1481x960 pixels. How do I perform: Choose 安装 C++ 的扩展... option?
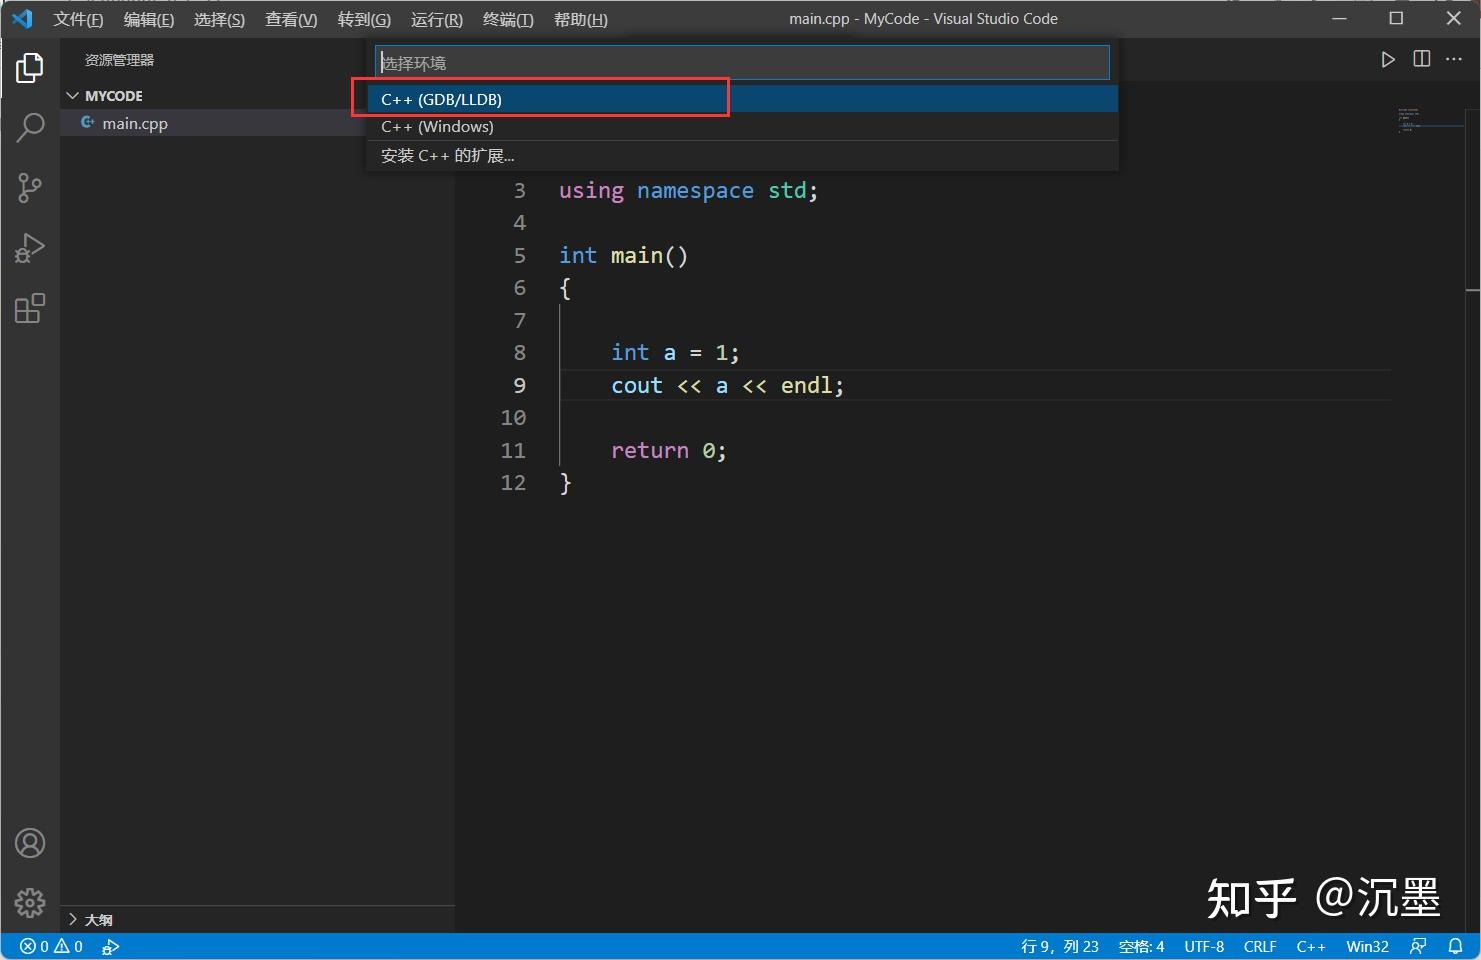tap(742, 156)
